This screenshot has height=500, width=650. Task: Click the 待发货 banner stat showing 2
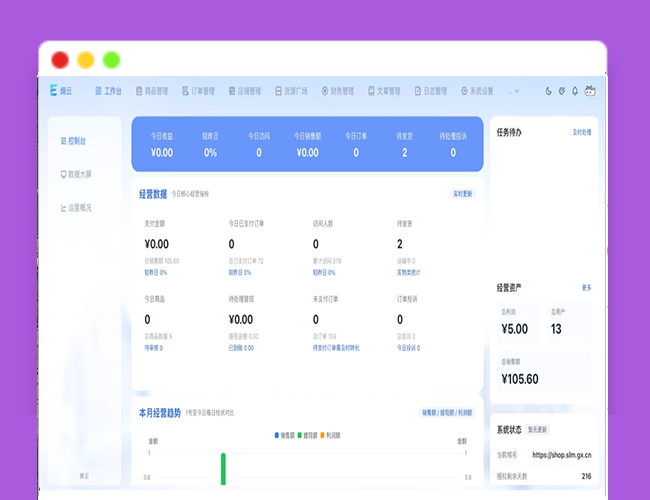(x=405, y=145)
